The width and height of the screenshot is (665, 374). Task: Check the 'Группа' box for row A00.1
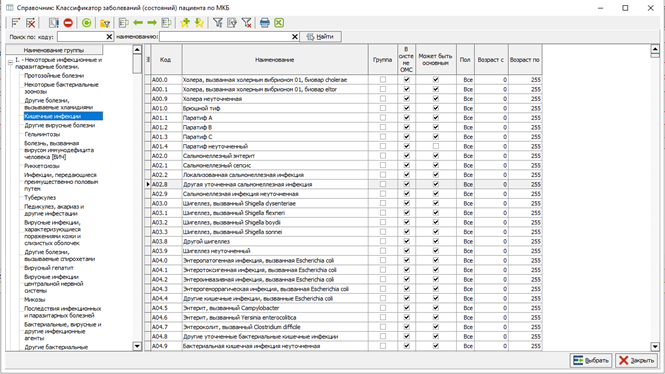383,89
